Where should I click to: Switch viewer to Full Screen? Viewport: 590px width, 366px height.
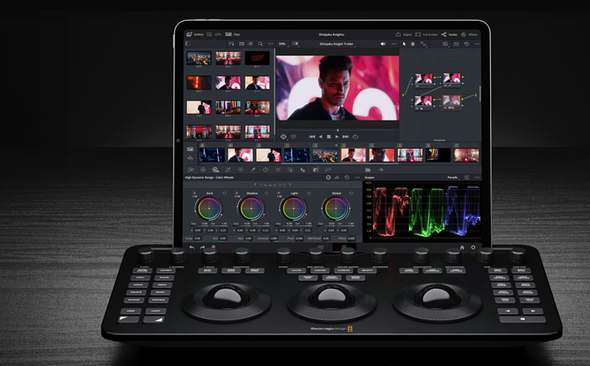click(x=426, y=34)
